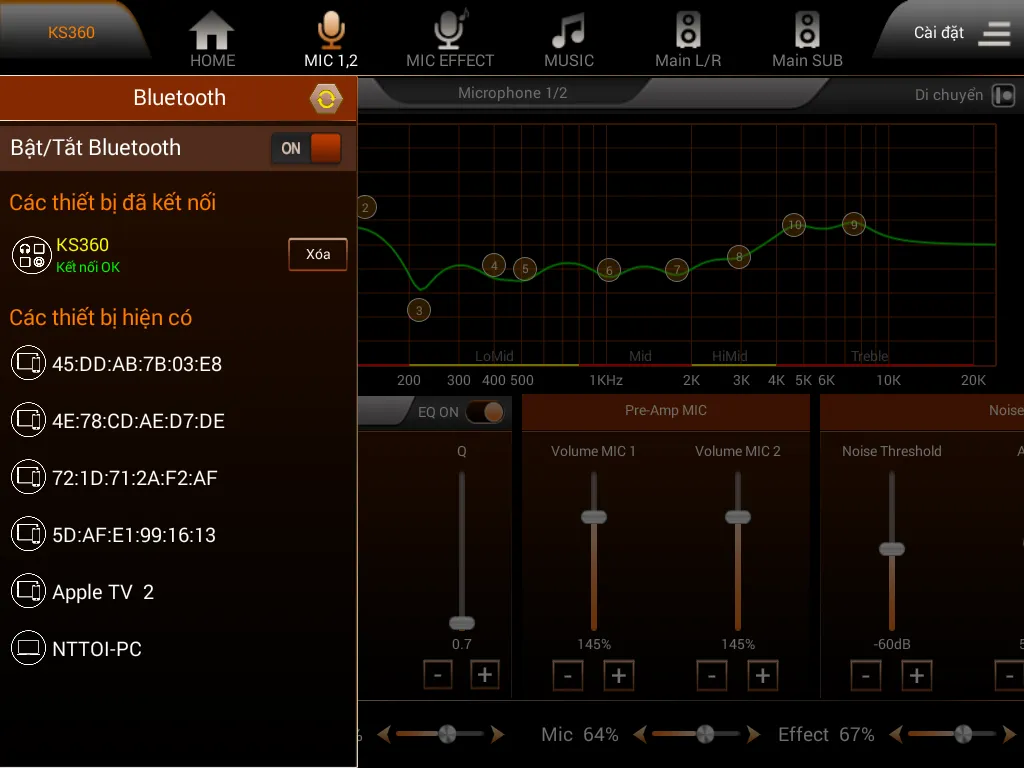Open the Cài đặt hamburger menu

coord(994,33)
